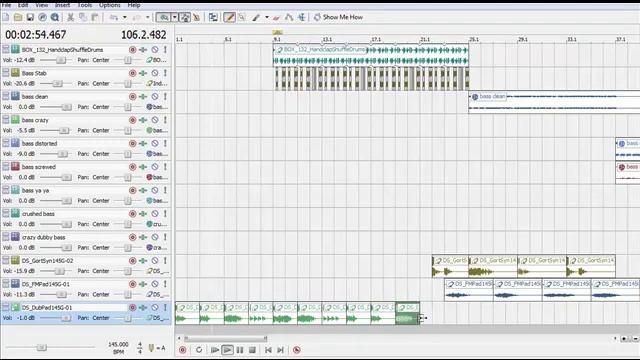Open the Insert menu
Screen dimensions: 640x360
[x=62, y=5]
